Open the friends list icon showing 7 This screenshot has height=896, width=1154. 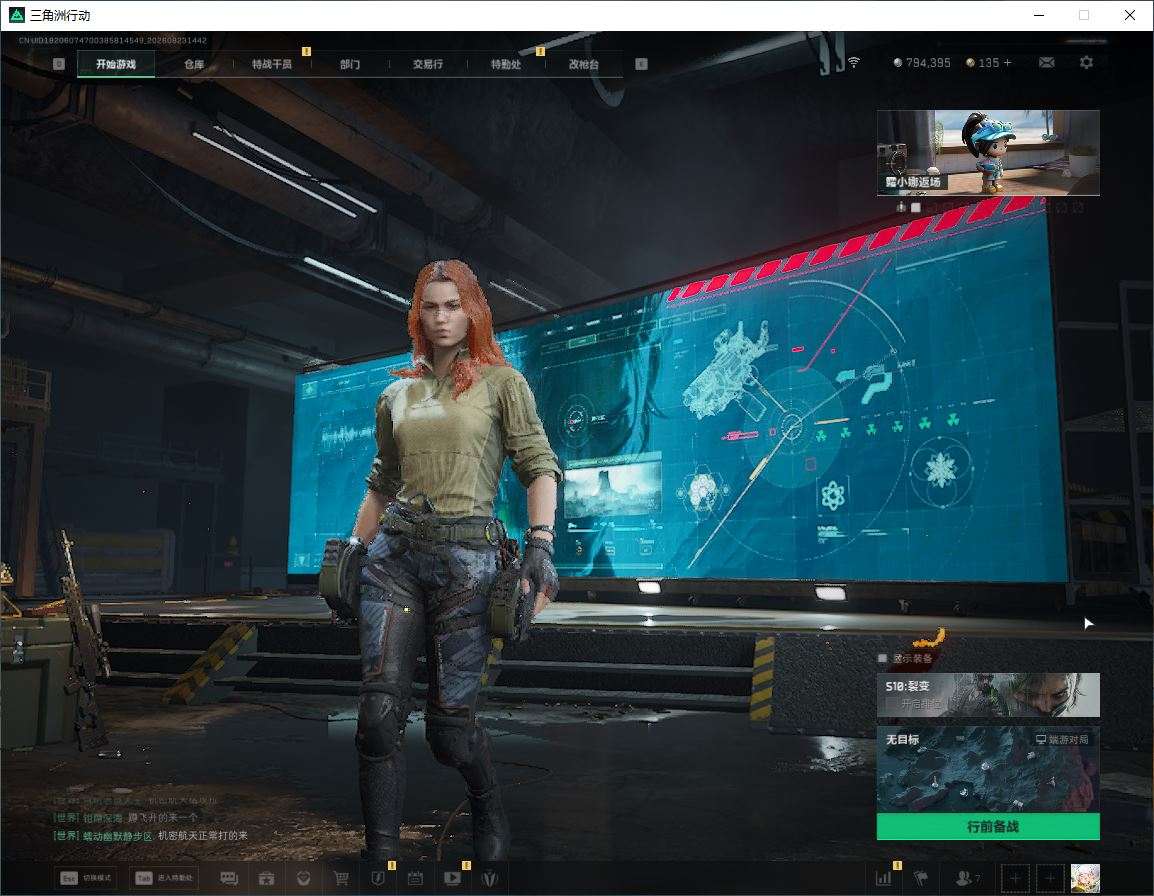tap(967, 878)
